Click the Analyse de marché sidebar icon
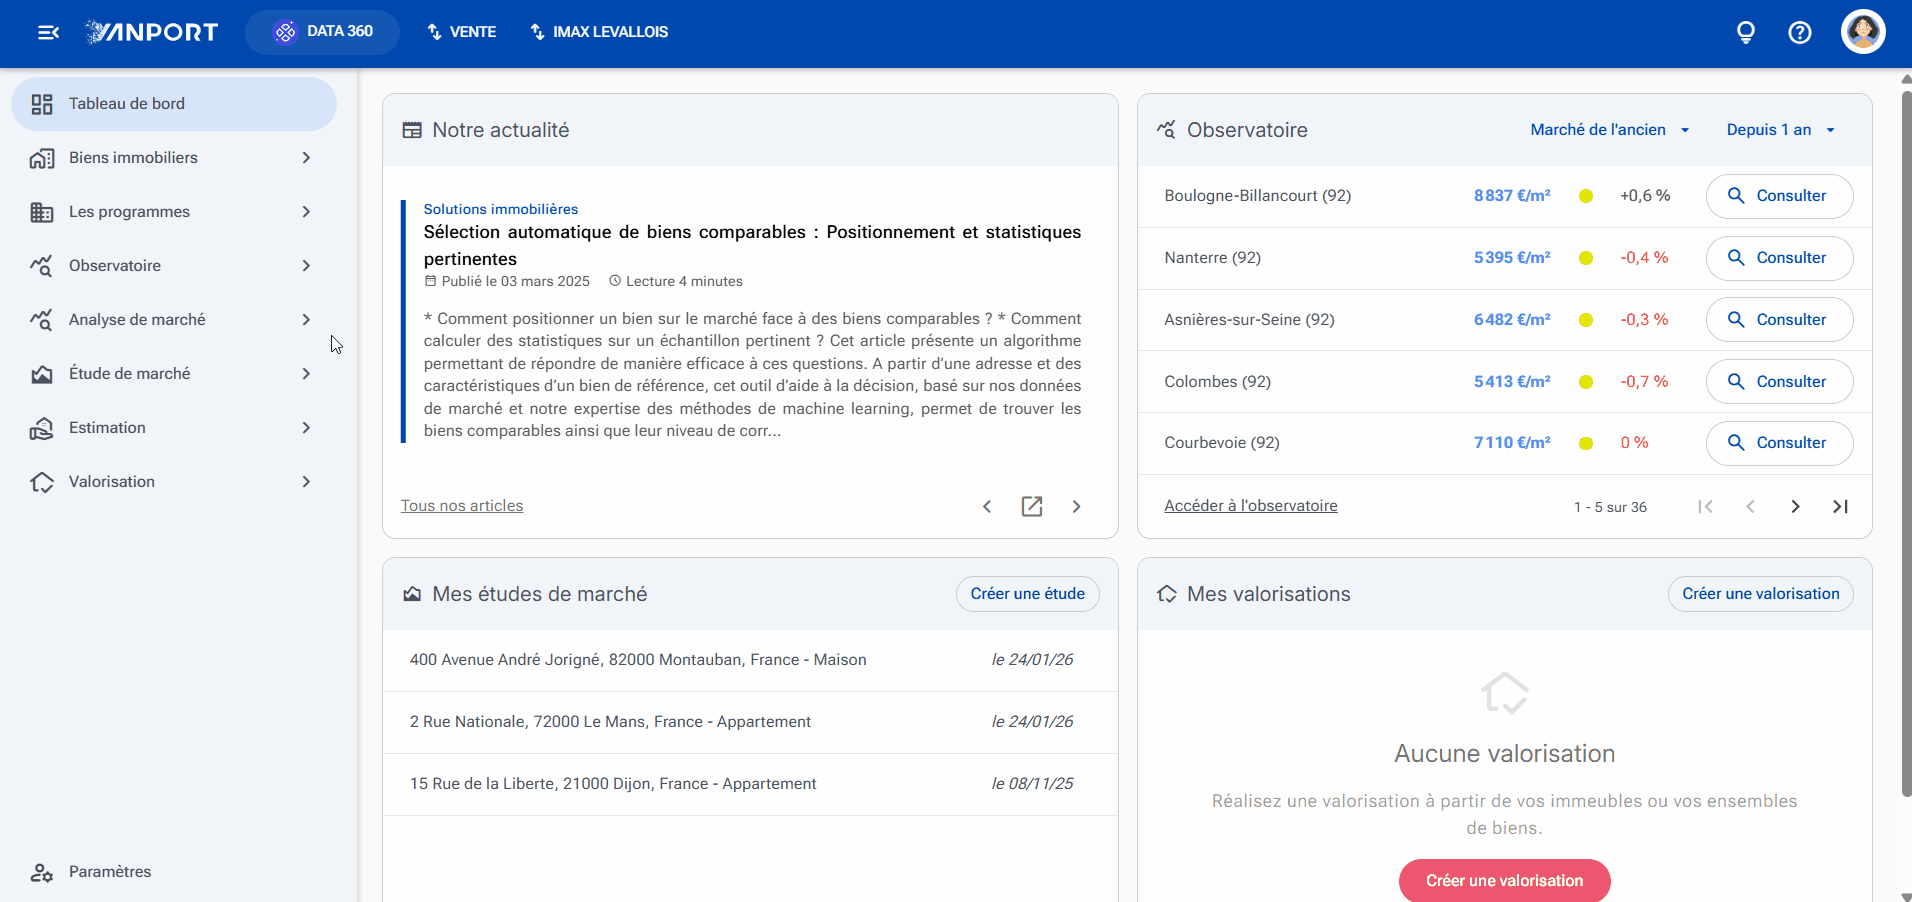1912x902 pixels. tap(42, 320)
